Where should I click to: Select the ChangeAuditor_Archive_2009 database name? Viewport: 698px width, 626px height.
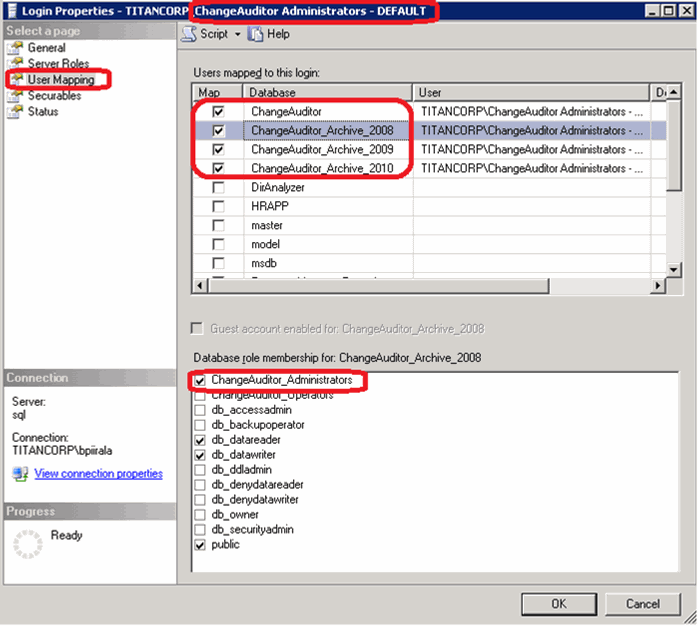322,149
